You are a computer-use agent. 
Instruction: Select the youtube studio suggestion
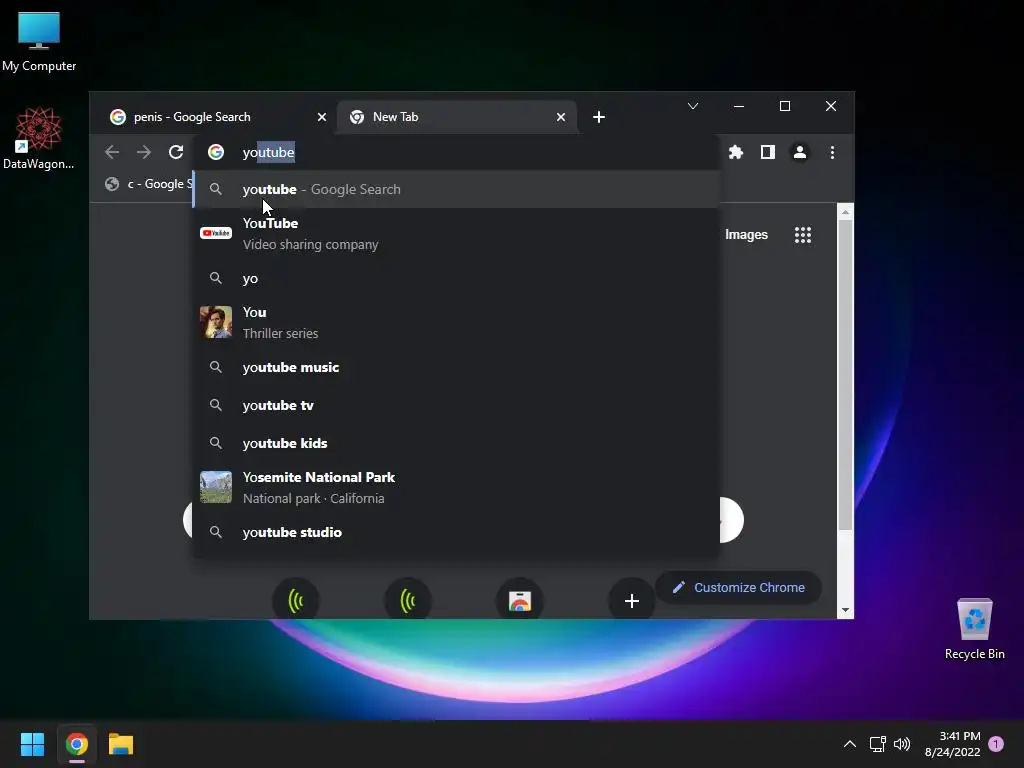(456, 532)
